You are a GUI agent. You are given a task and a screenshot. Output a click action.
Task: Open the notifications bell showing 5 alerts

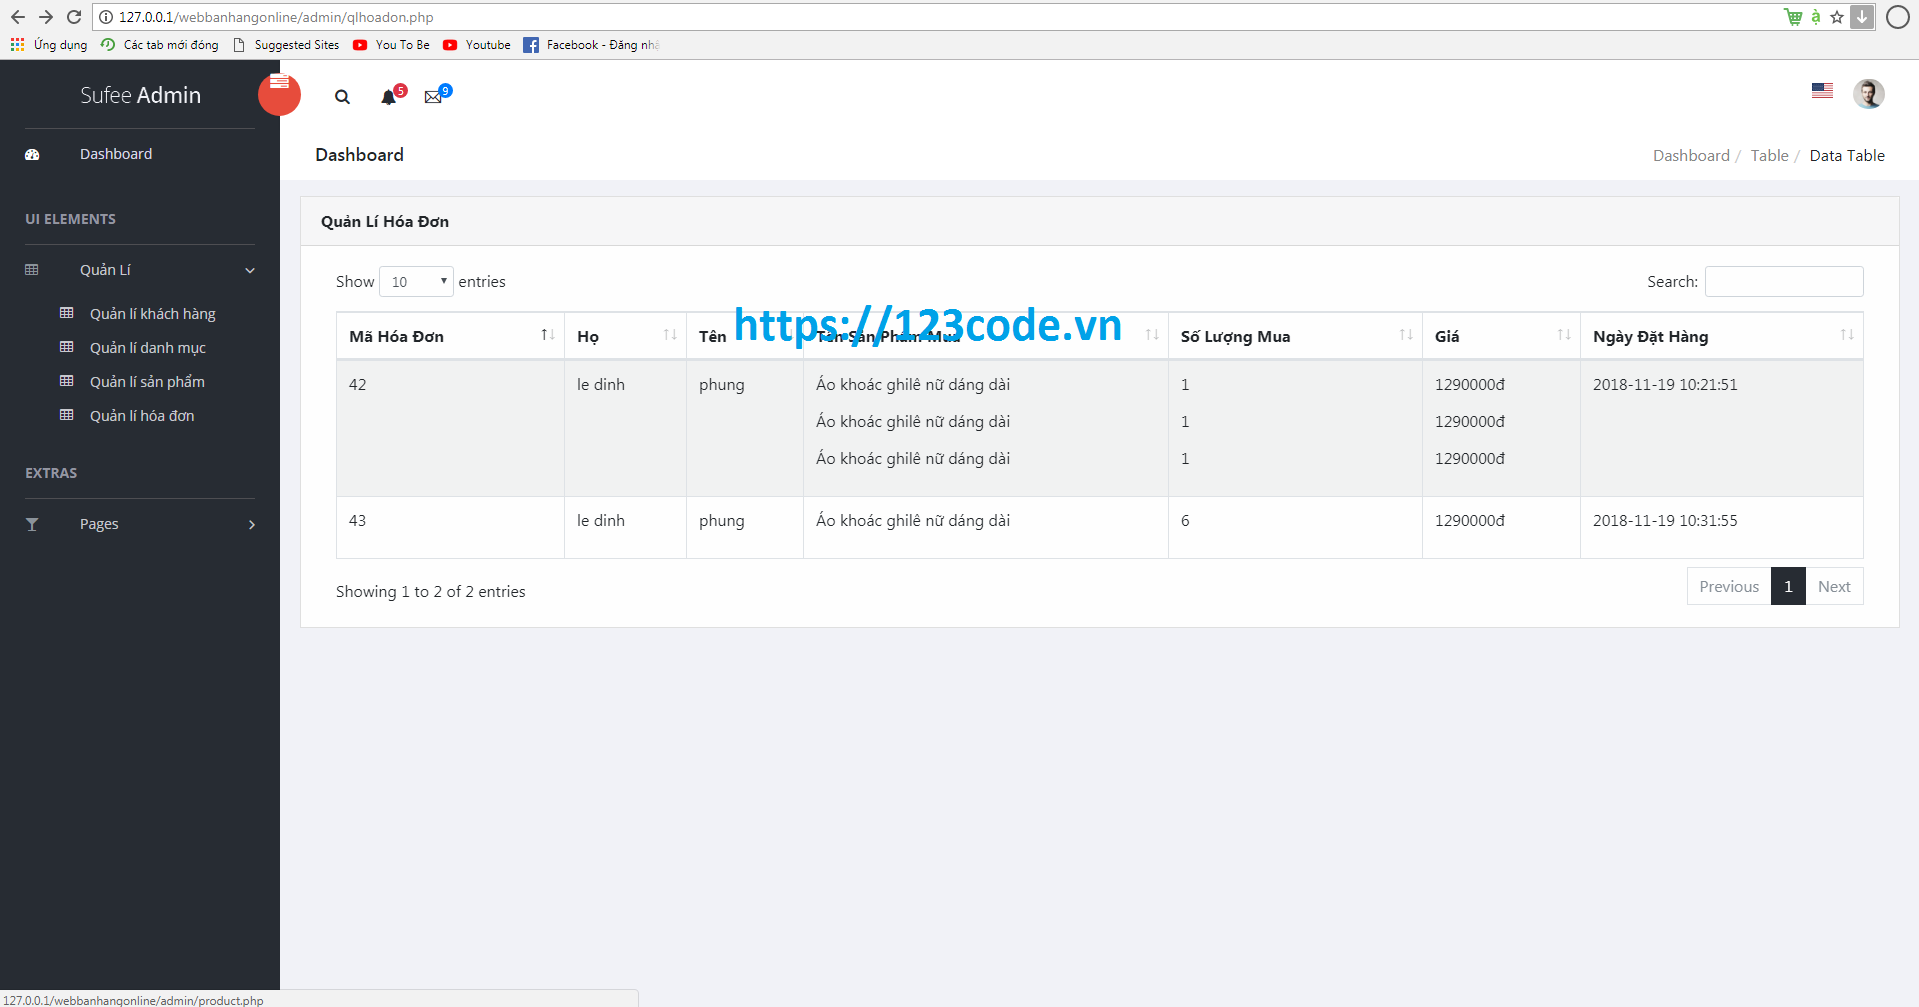389,96
